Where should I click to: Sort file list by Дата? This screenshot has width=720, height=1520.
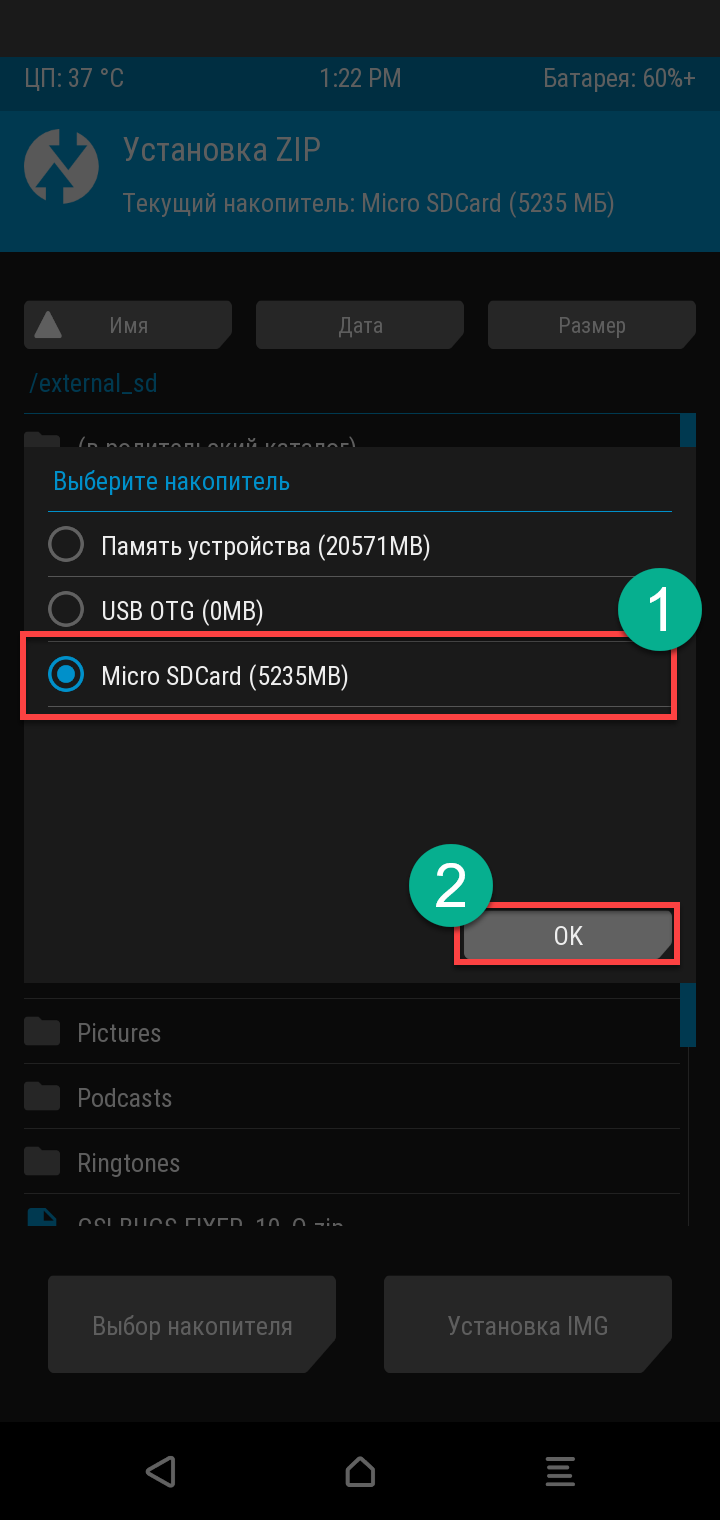(360, 325)
